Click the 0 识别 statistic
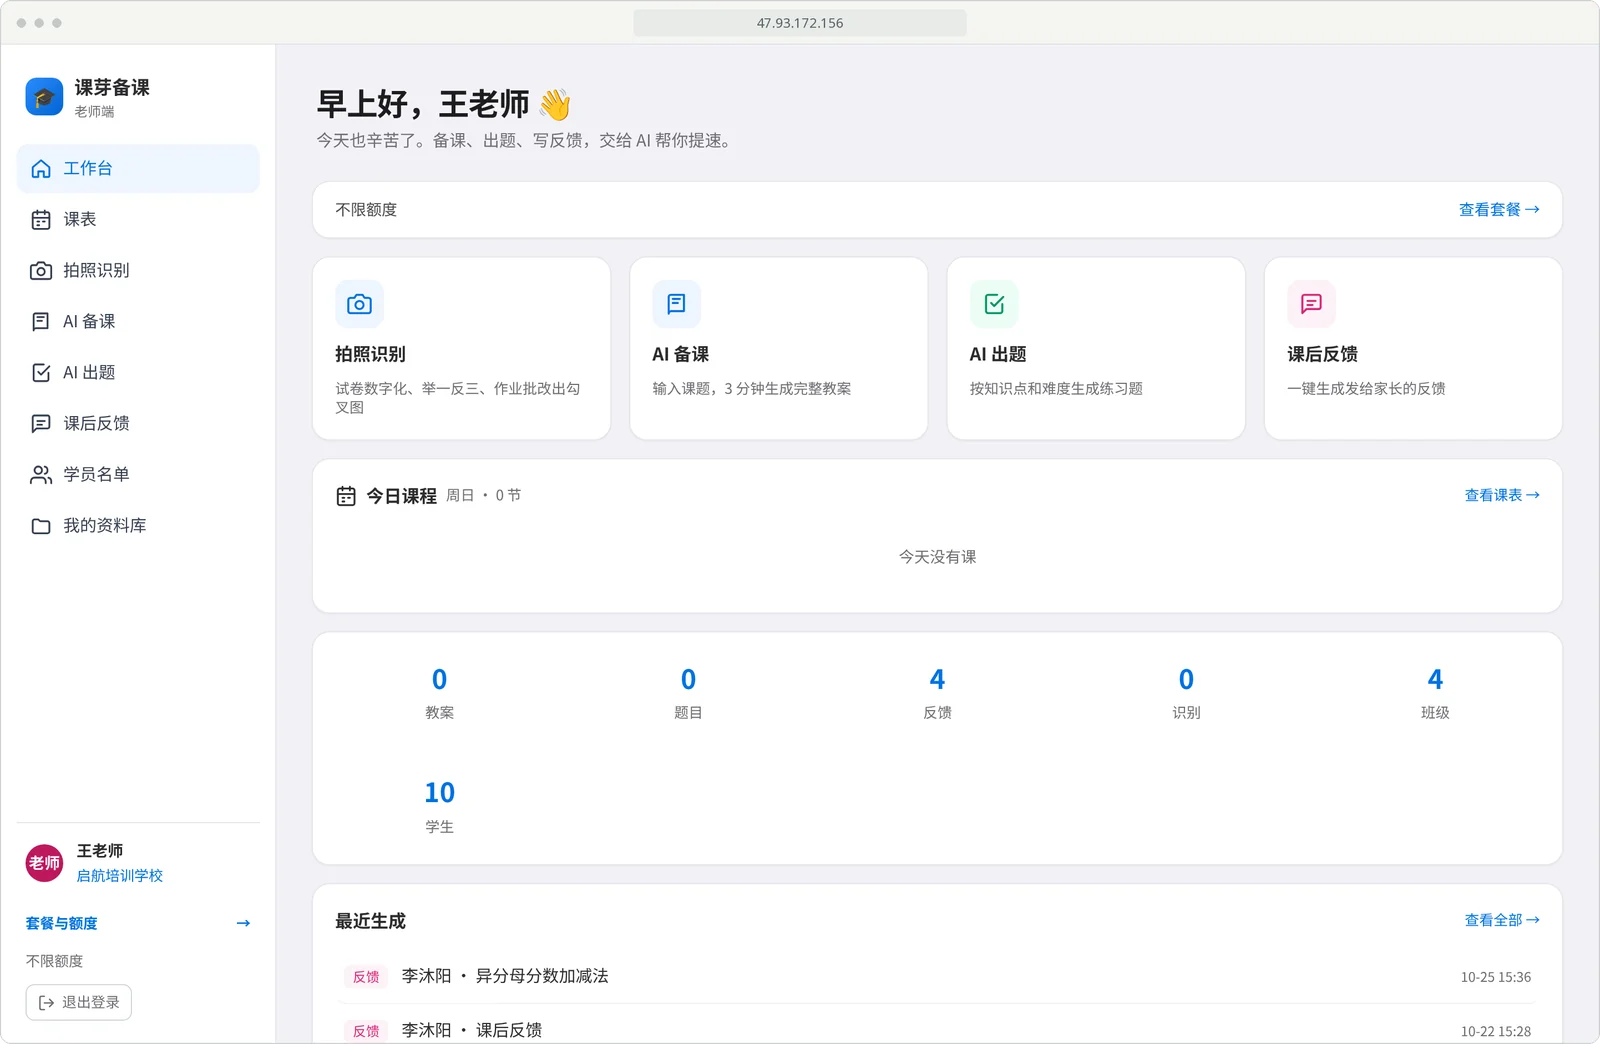Screen dimensions: 1600x1044 [1186, 693]
